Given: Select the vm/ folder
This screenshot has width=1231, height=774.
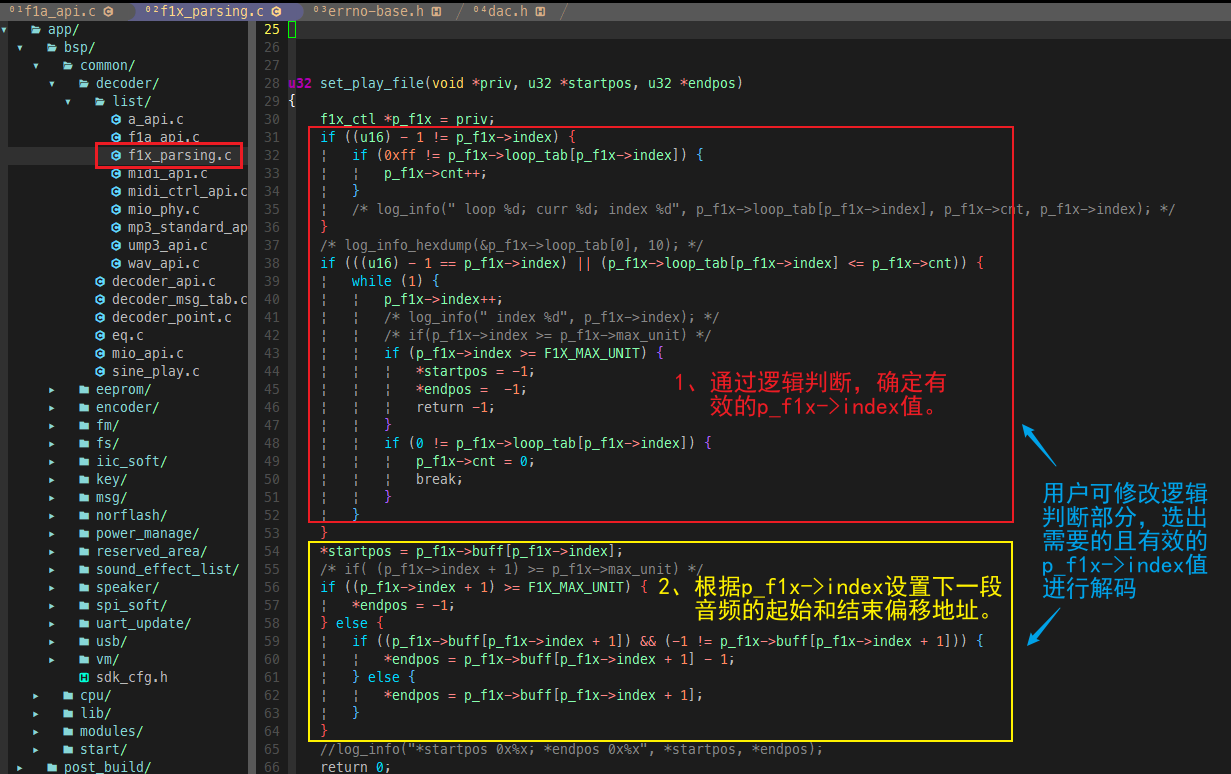Looking at the screenshot, I should click(x=107, y=660).
